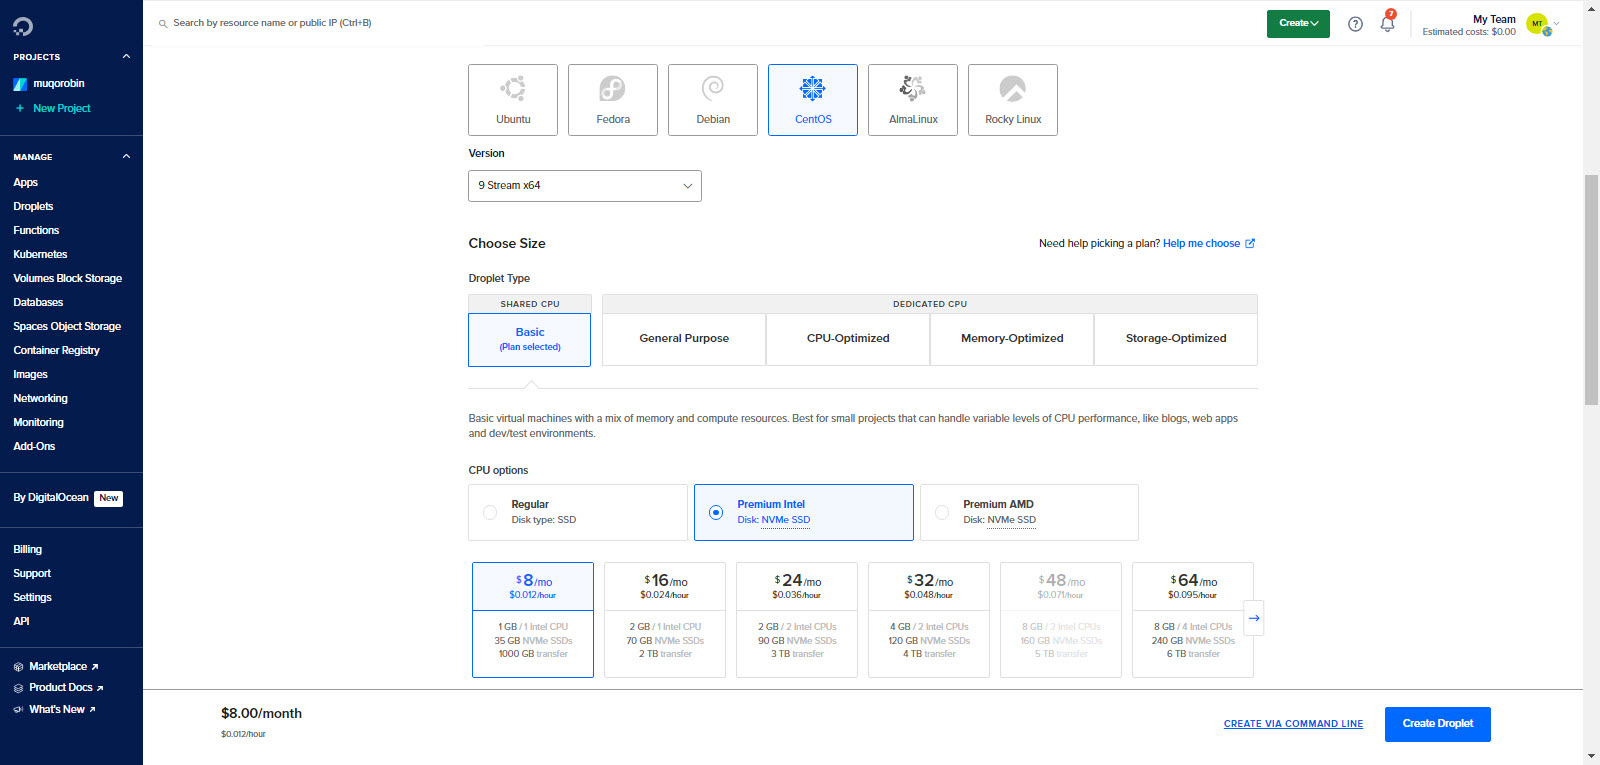Click the New Project link
The image size is (1600, 765).
[x=61, y=108]
